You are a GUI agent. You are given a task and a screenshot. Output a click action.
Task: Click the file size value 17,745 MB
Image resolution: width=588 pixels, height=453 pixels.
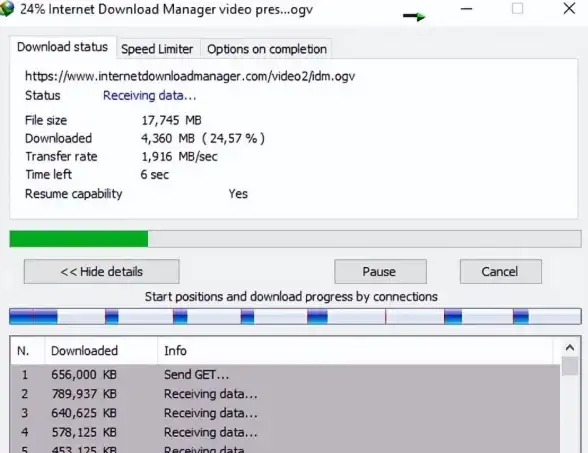tap(171, 120)
